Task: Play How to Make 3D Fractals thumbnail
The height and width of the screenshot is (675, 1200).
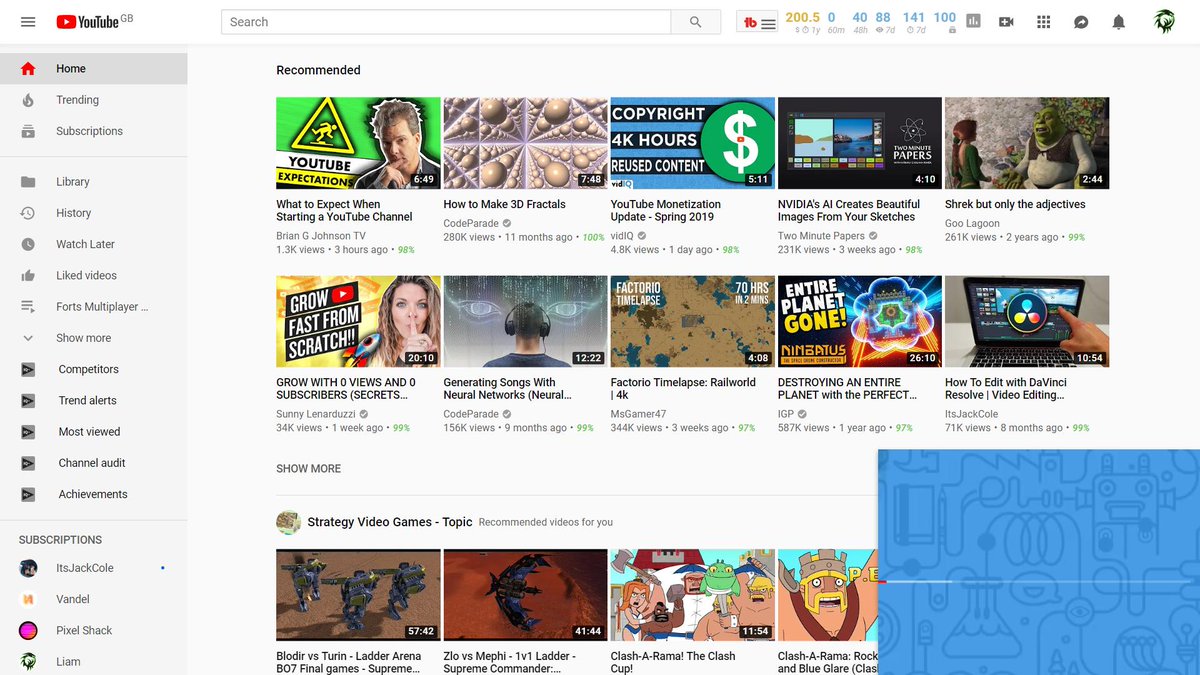Action: pyautogui.click(x=526, y=143)
